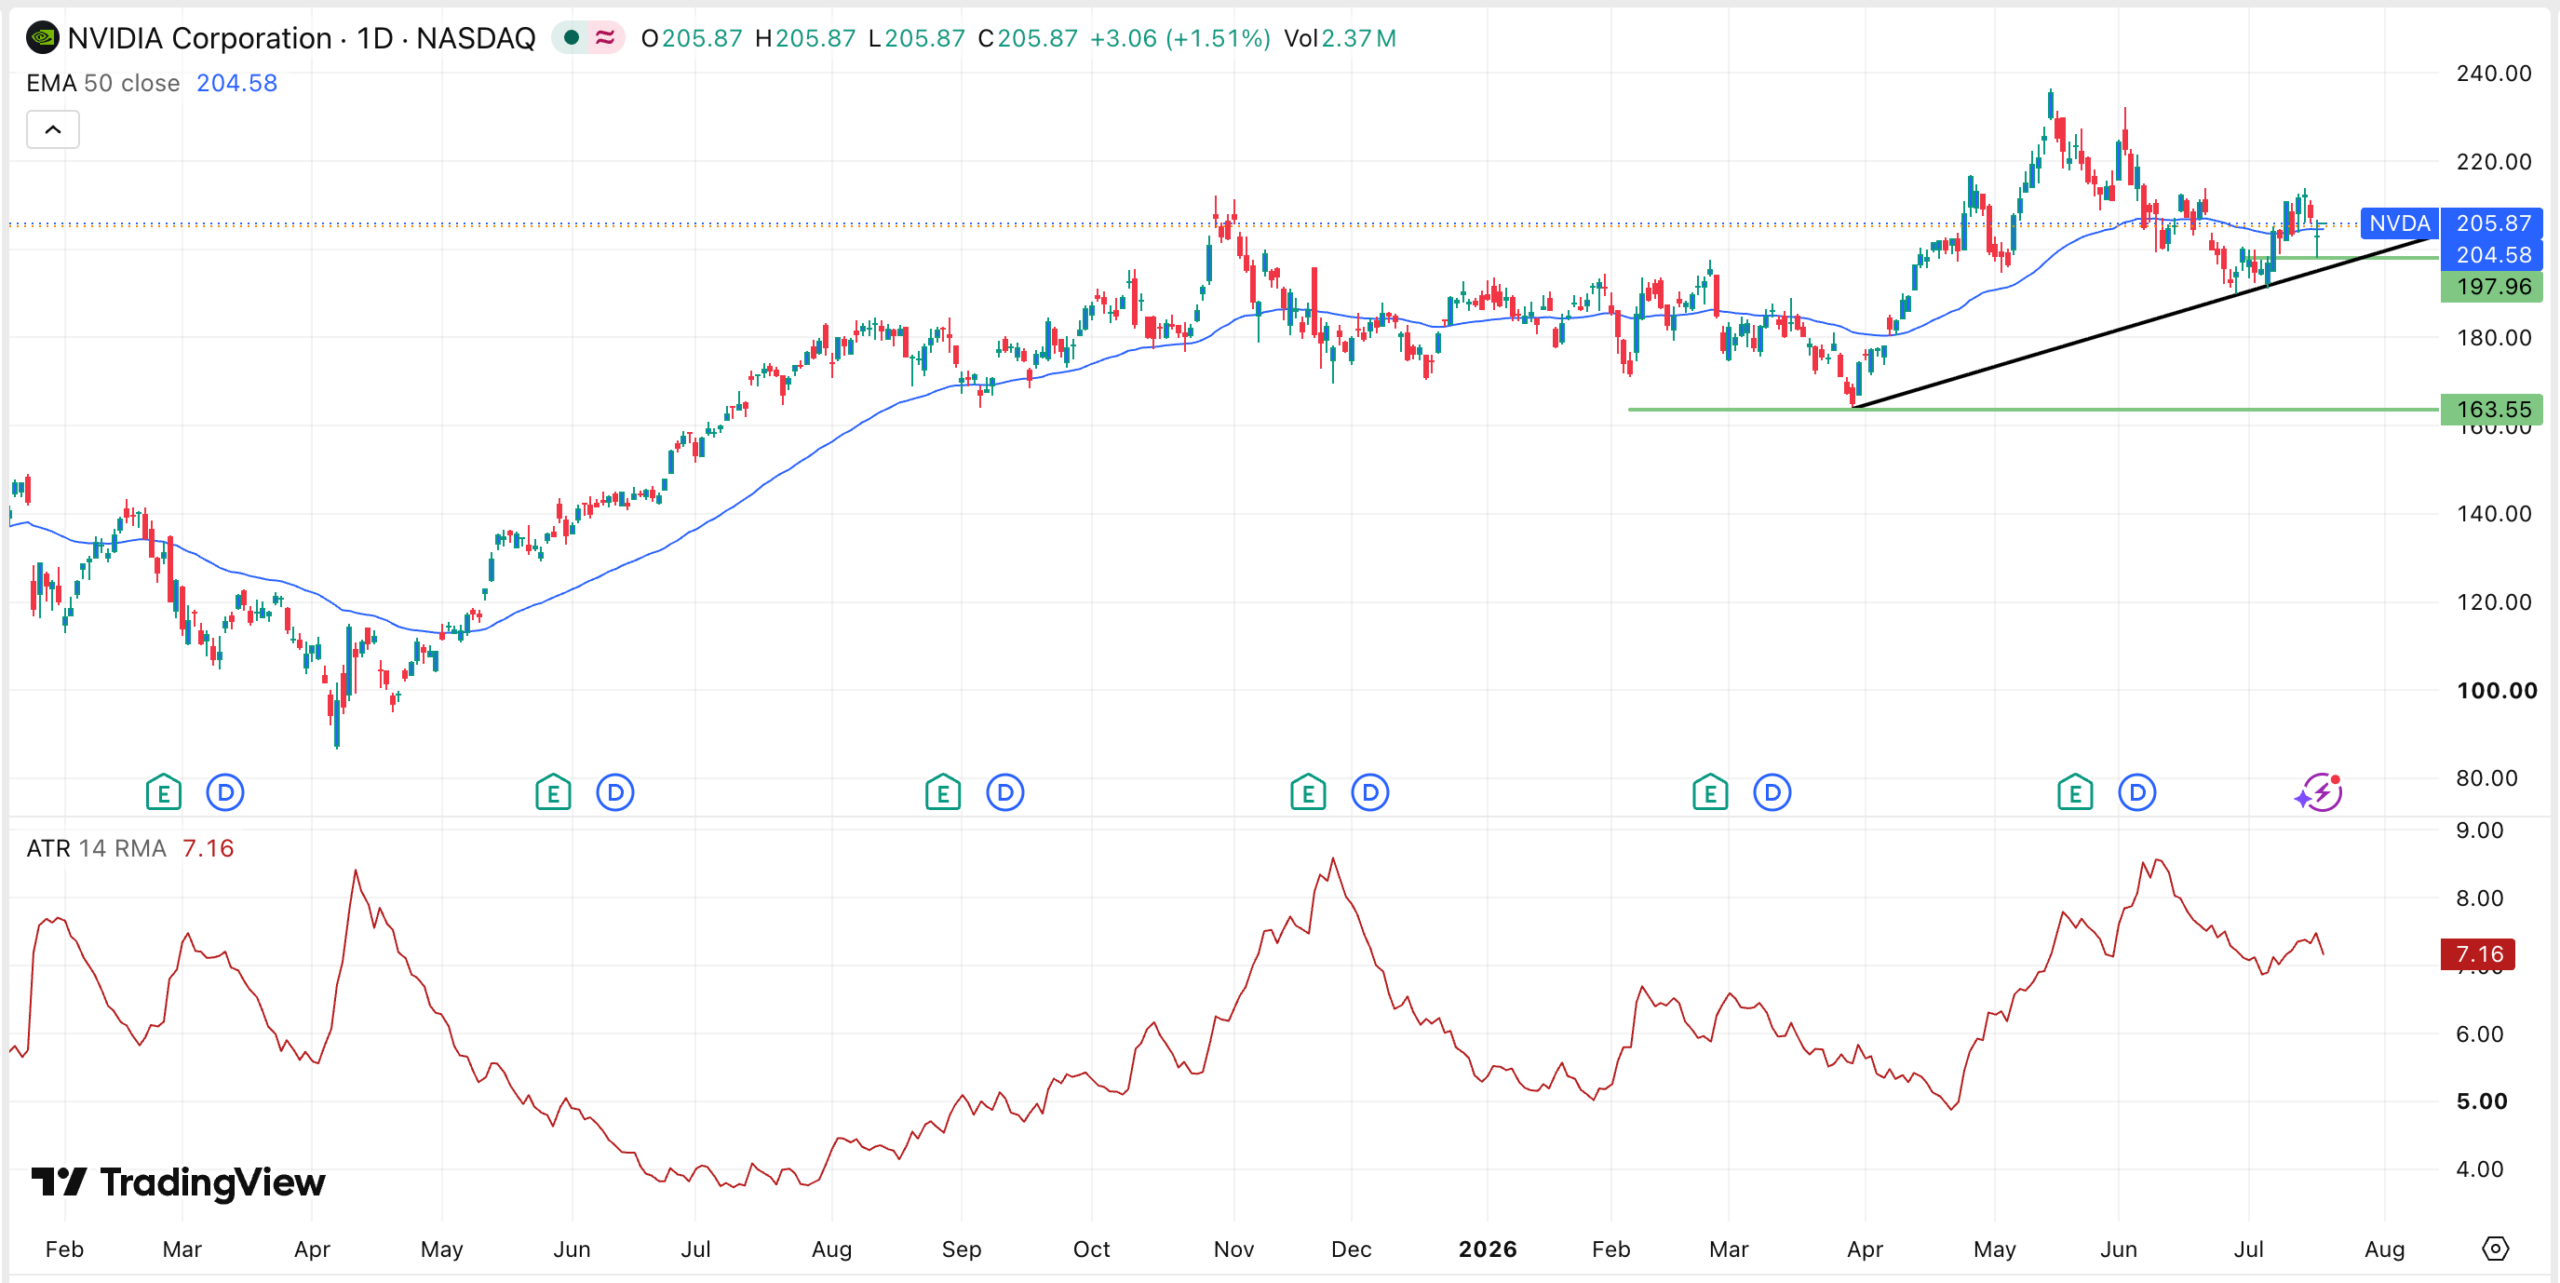2560x1283 pixels.
Task: Open earnings marker near late May 2025
Action: pyautogui.click(x=553, y=794)
